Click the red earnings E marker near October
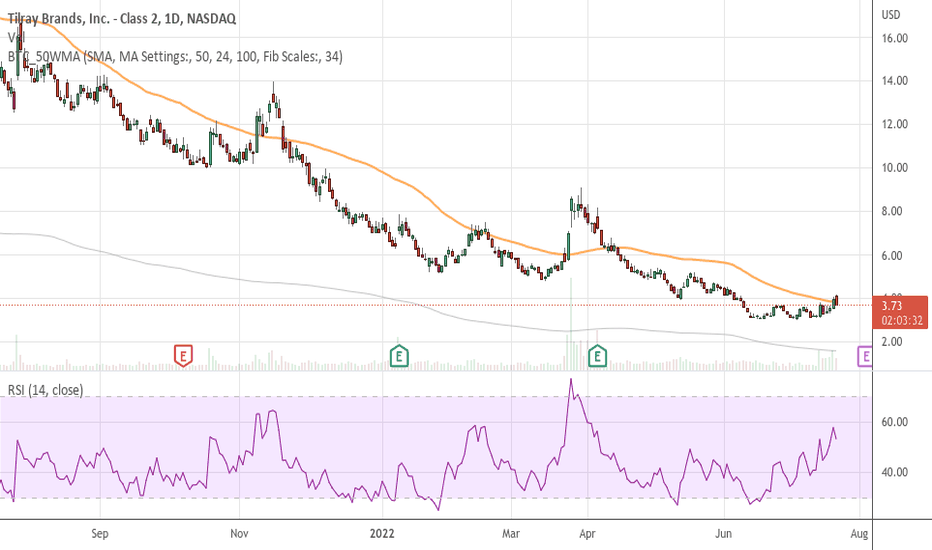932x550 pixels. pyautogui.click(x=184, y=356)
